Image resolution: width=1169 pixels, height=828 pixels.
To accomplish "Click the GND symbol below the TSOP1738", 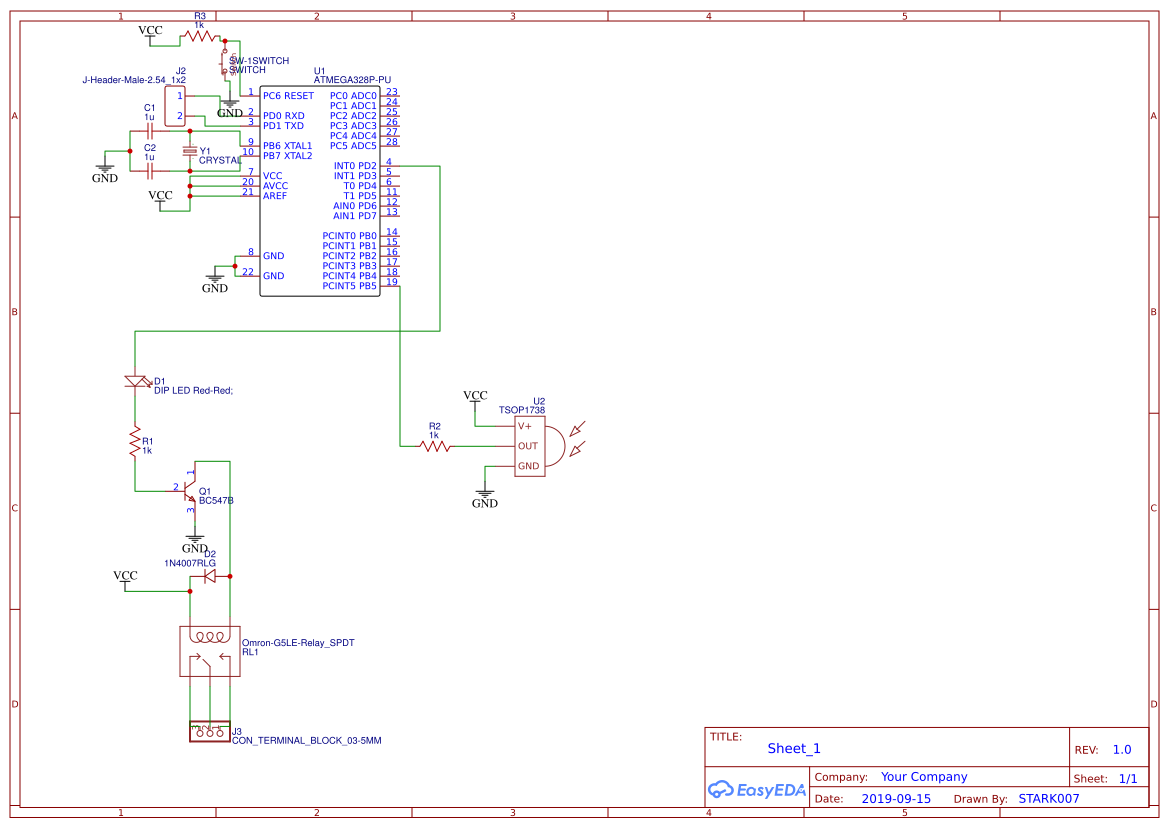I will tap(485, 493).
